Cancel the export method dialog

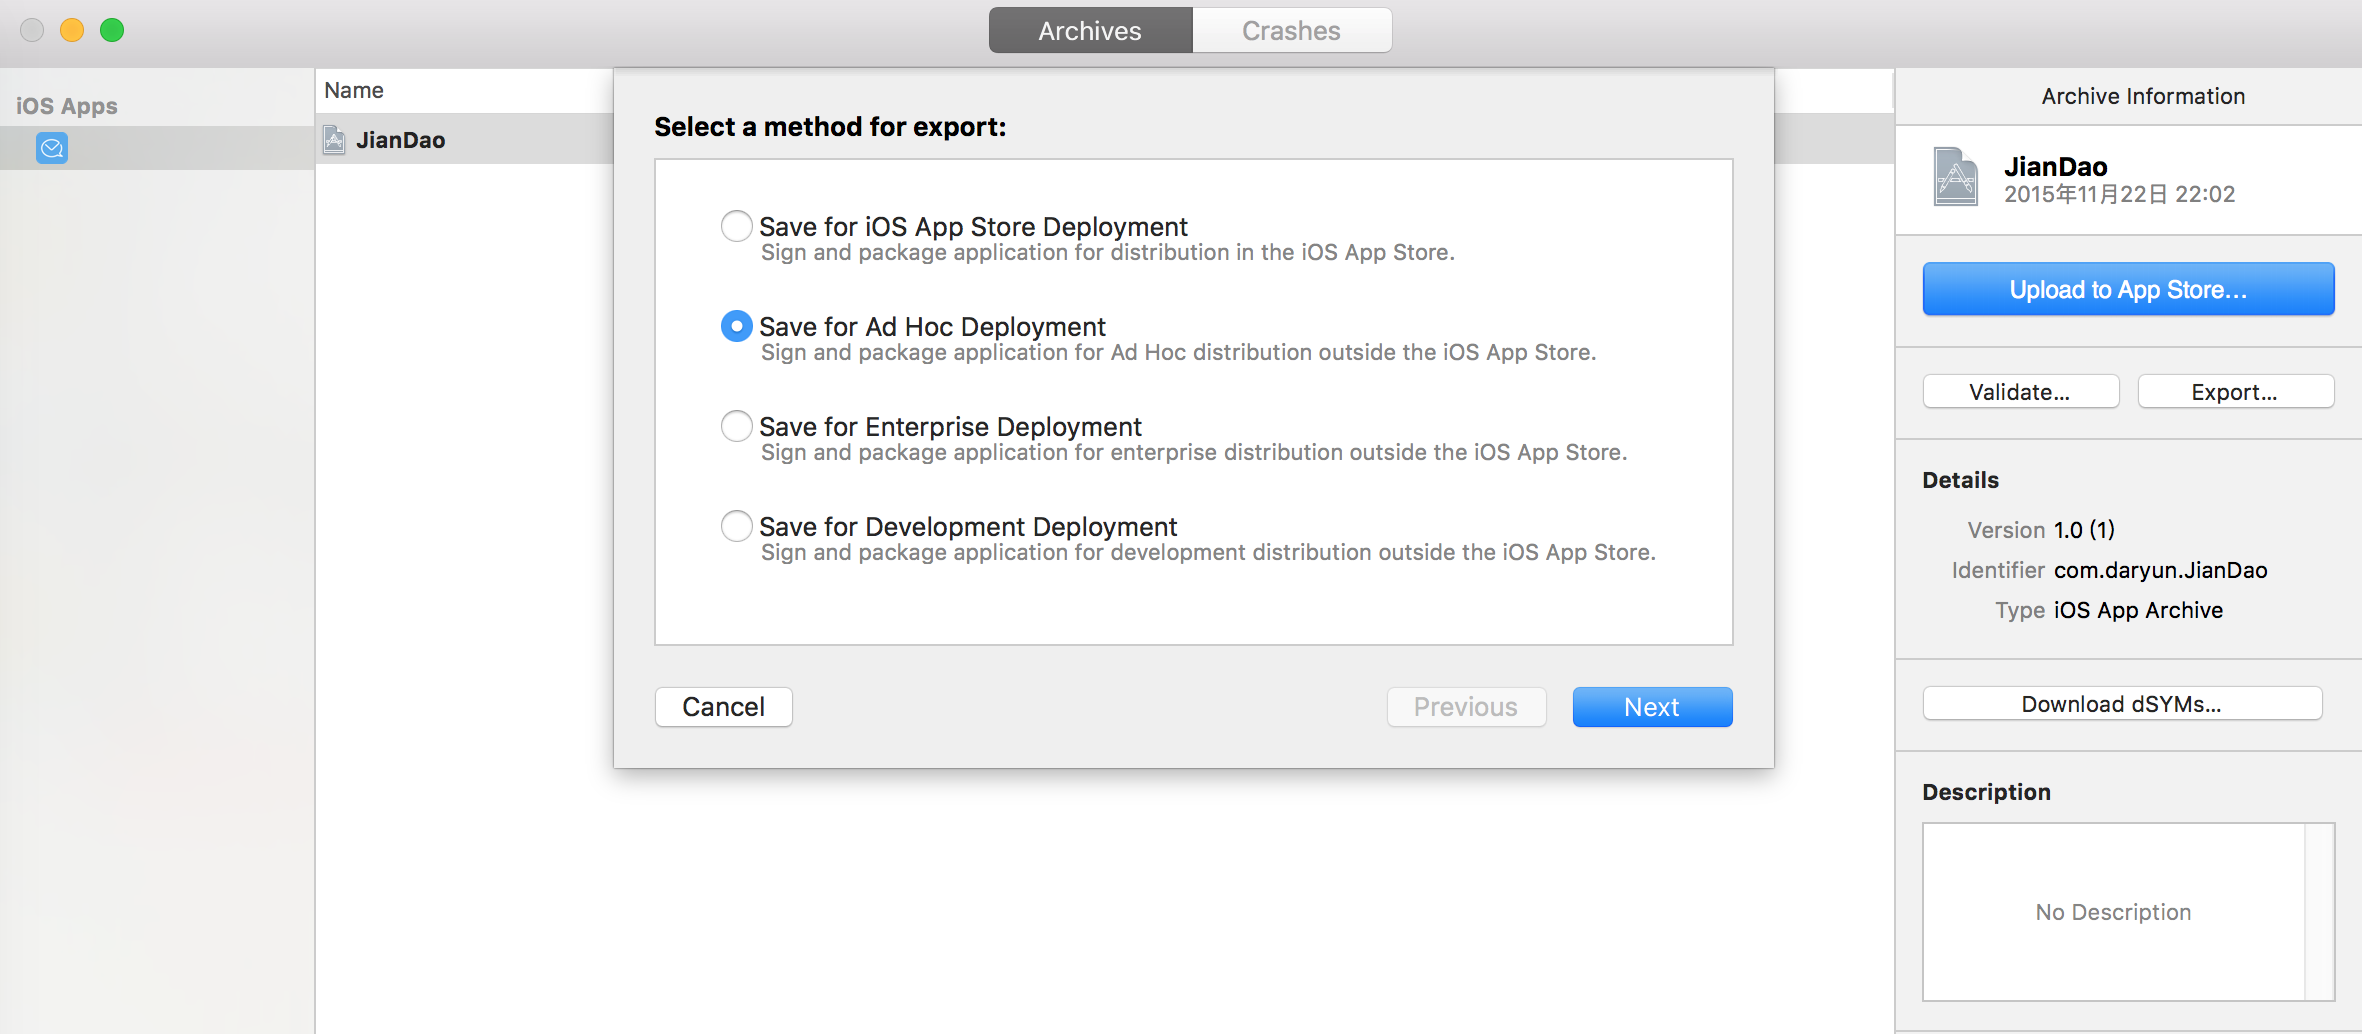pos(723,707)
